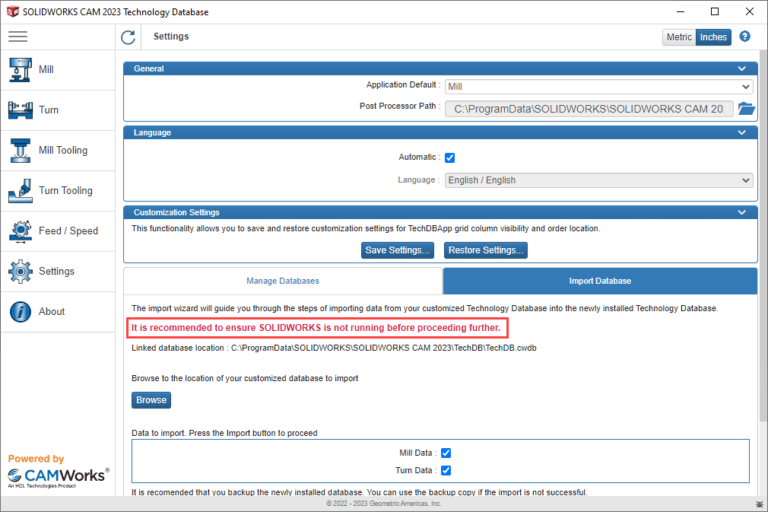Click the Save Settings button
Viewport: 768px width, 512px height.
398,250
